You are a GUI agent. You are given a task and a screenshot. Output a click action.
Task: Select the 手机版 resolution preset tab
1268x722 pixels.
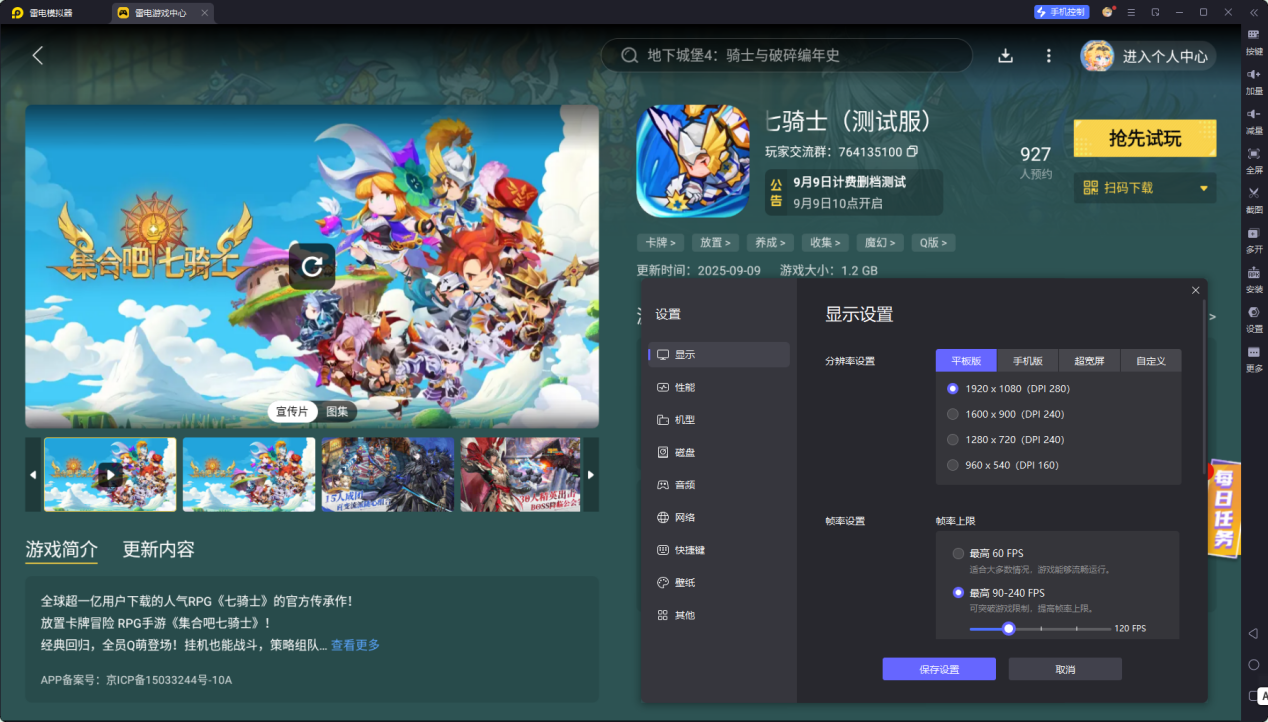click(x=1027, y=360)
